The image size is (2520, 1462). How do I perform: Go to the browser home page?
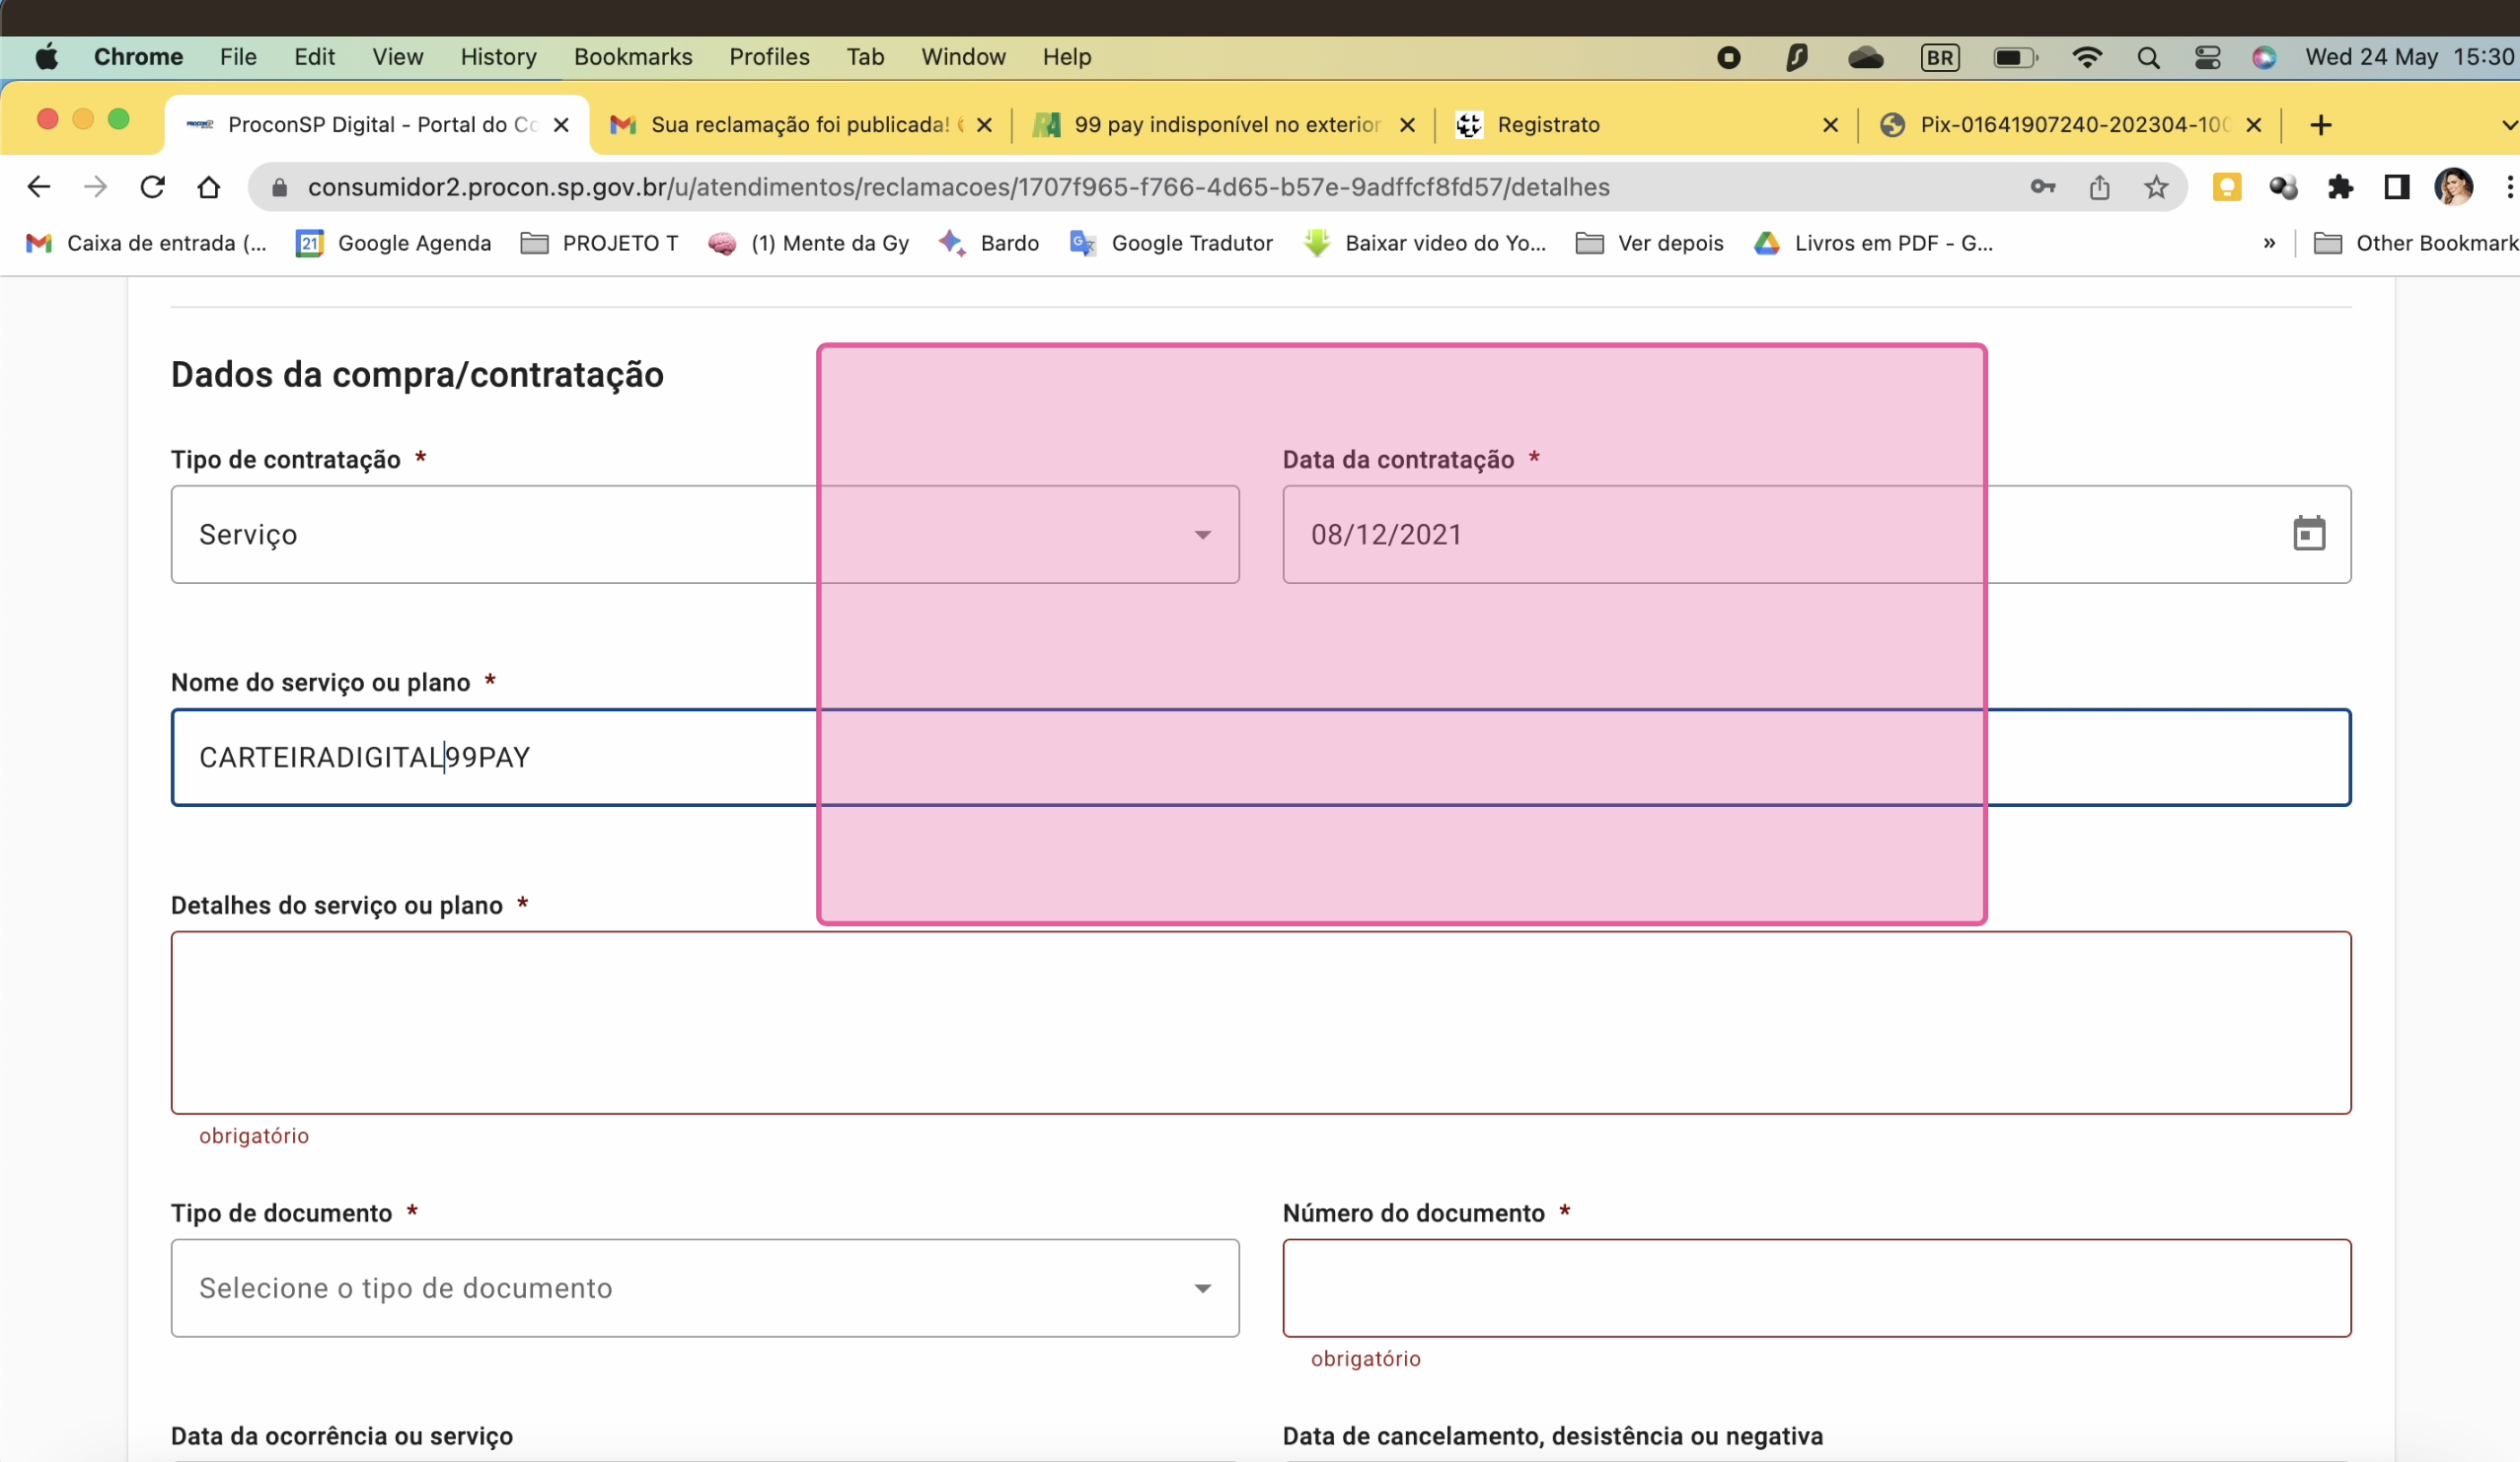click(x=208, y=187)
